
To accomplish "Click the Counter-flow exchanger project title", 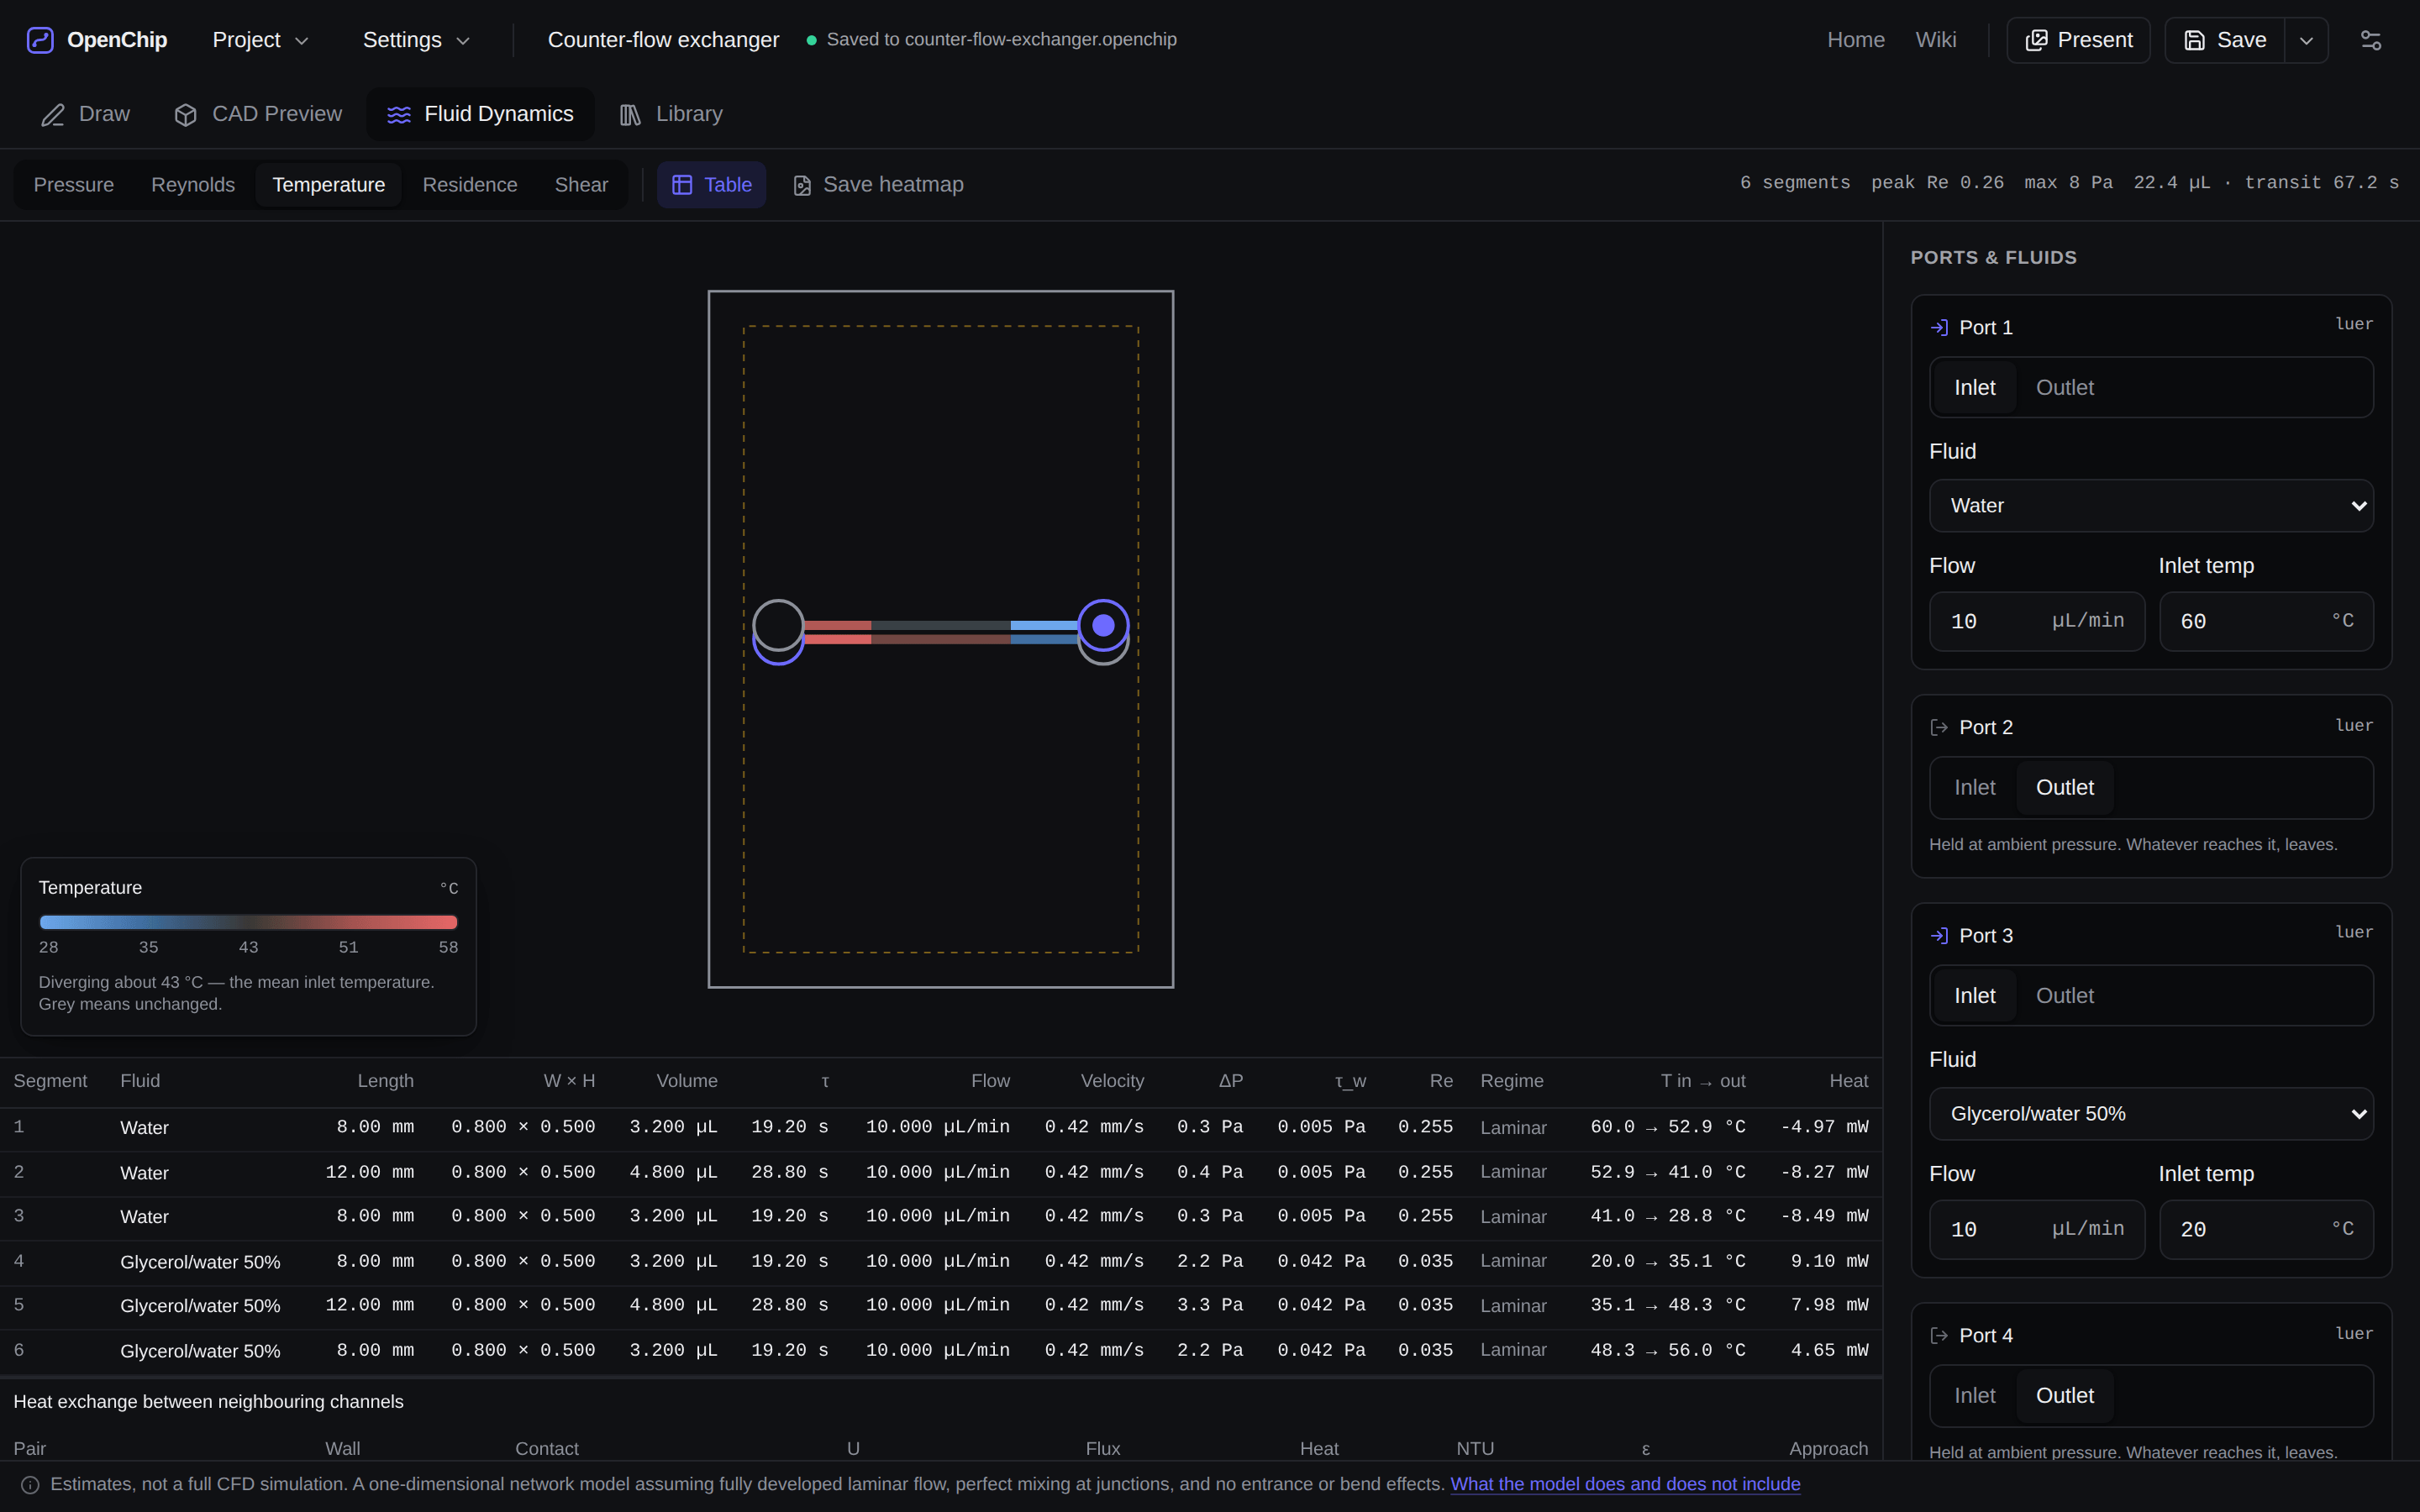I will pyautogui.click(x=663, y=40).
